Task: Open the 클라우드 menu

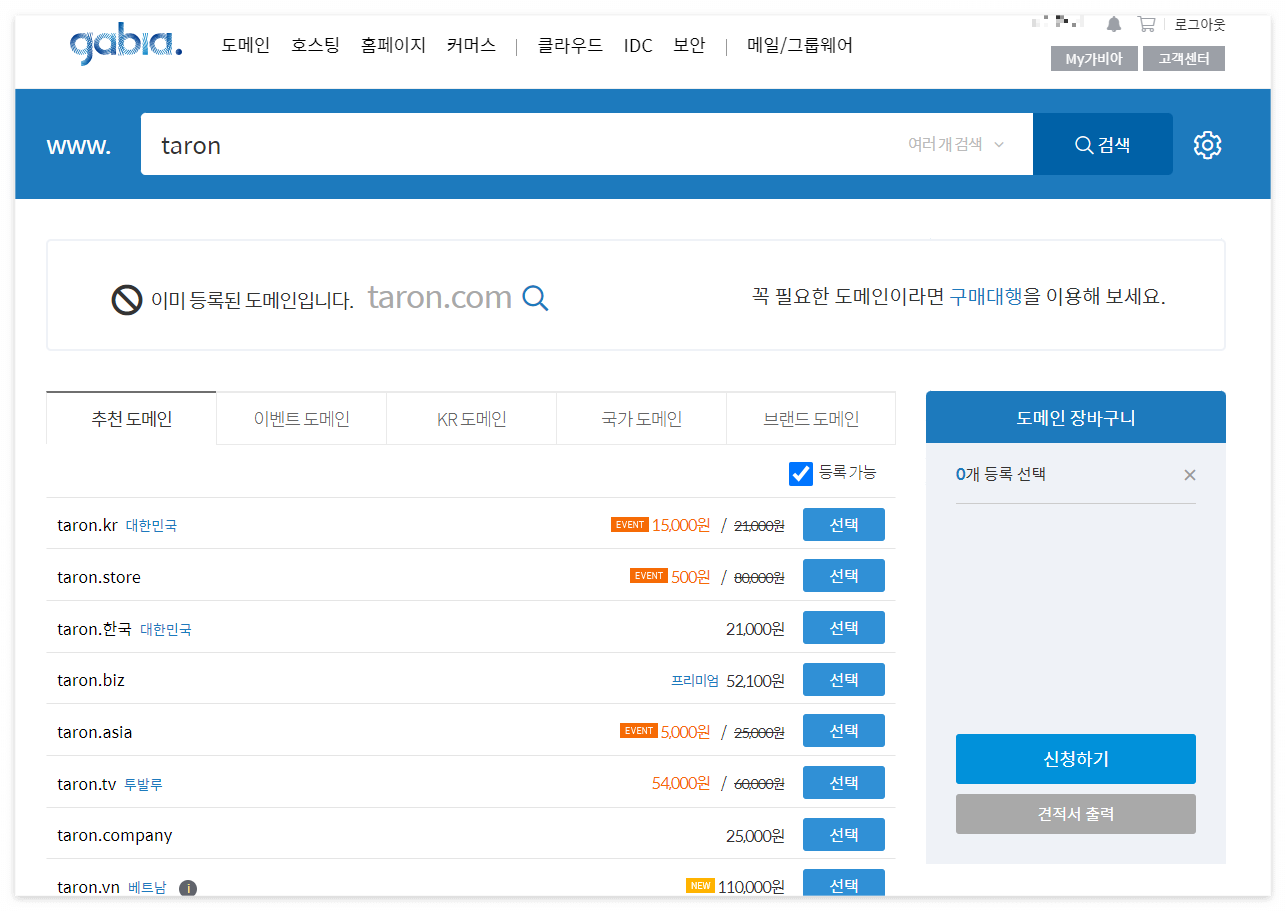Action: pos(570,45)
